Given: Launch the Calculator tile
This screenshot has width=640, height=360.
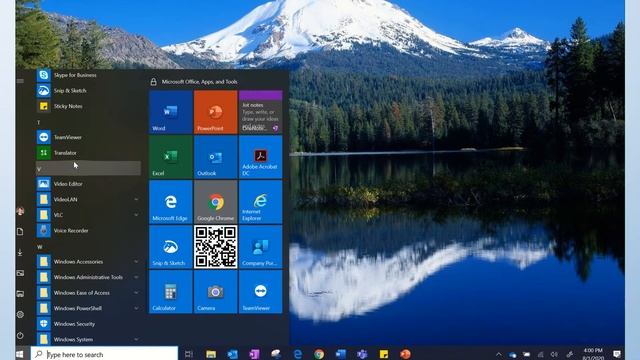Looking at the screenshot, I should (x=171, y=292).
